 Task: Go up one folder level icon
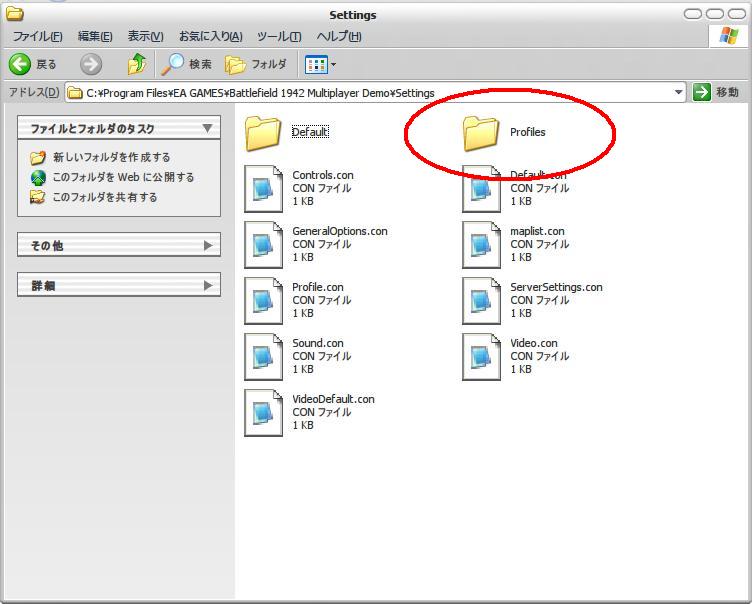(137, 64)
